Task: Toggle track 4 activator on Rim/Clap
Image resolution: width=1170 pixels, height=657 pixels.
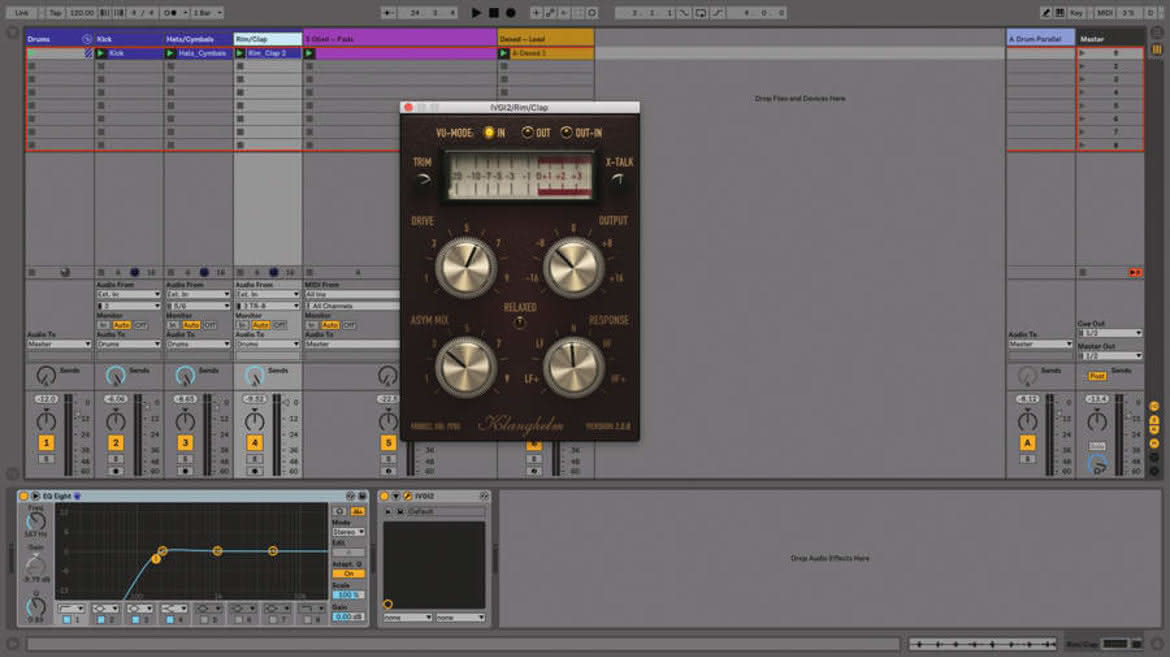Action: (x=254, y=443)
